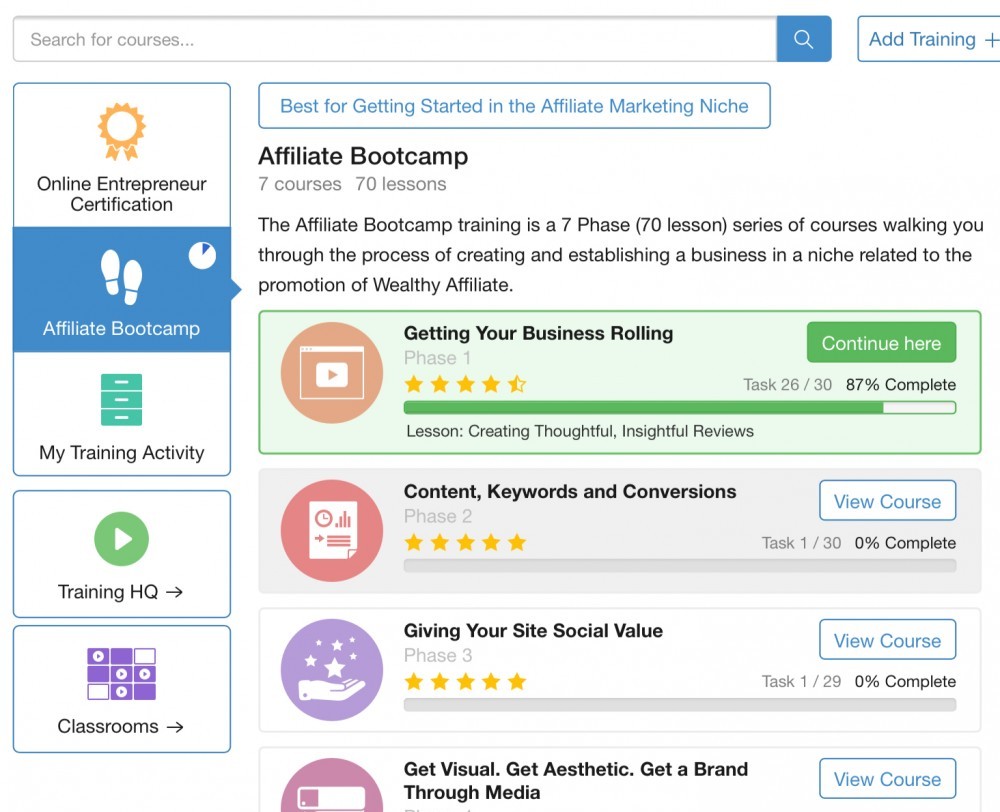
Task: Open the Getting Your Business Rolling video thumbnail
Action: click(332, 373)
